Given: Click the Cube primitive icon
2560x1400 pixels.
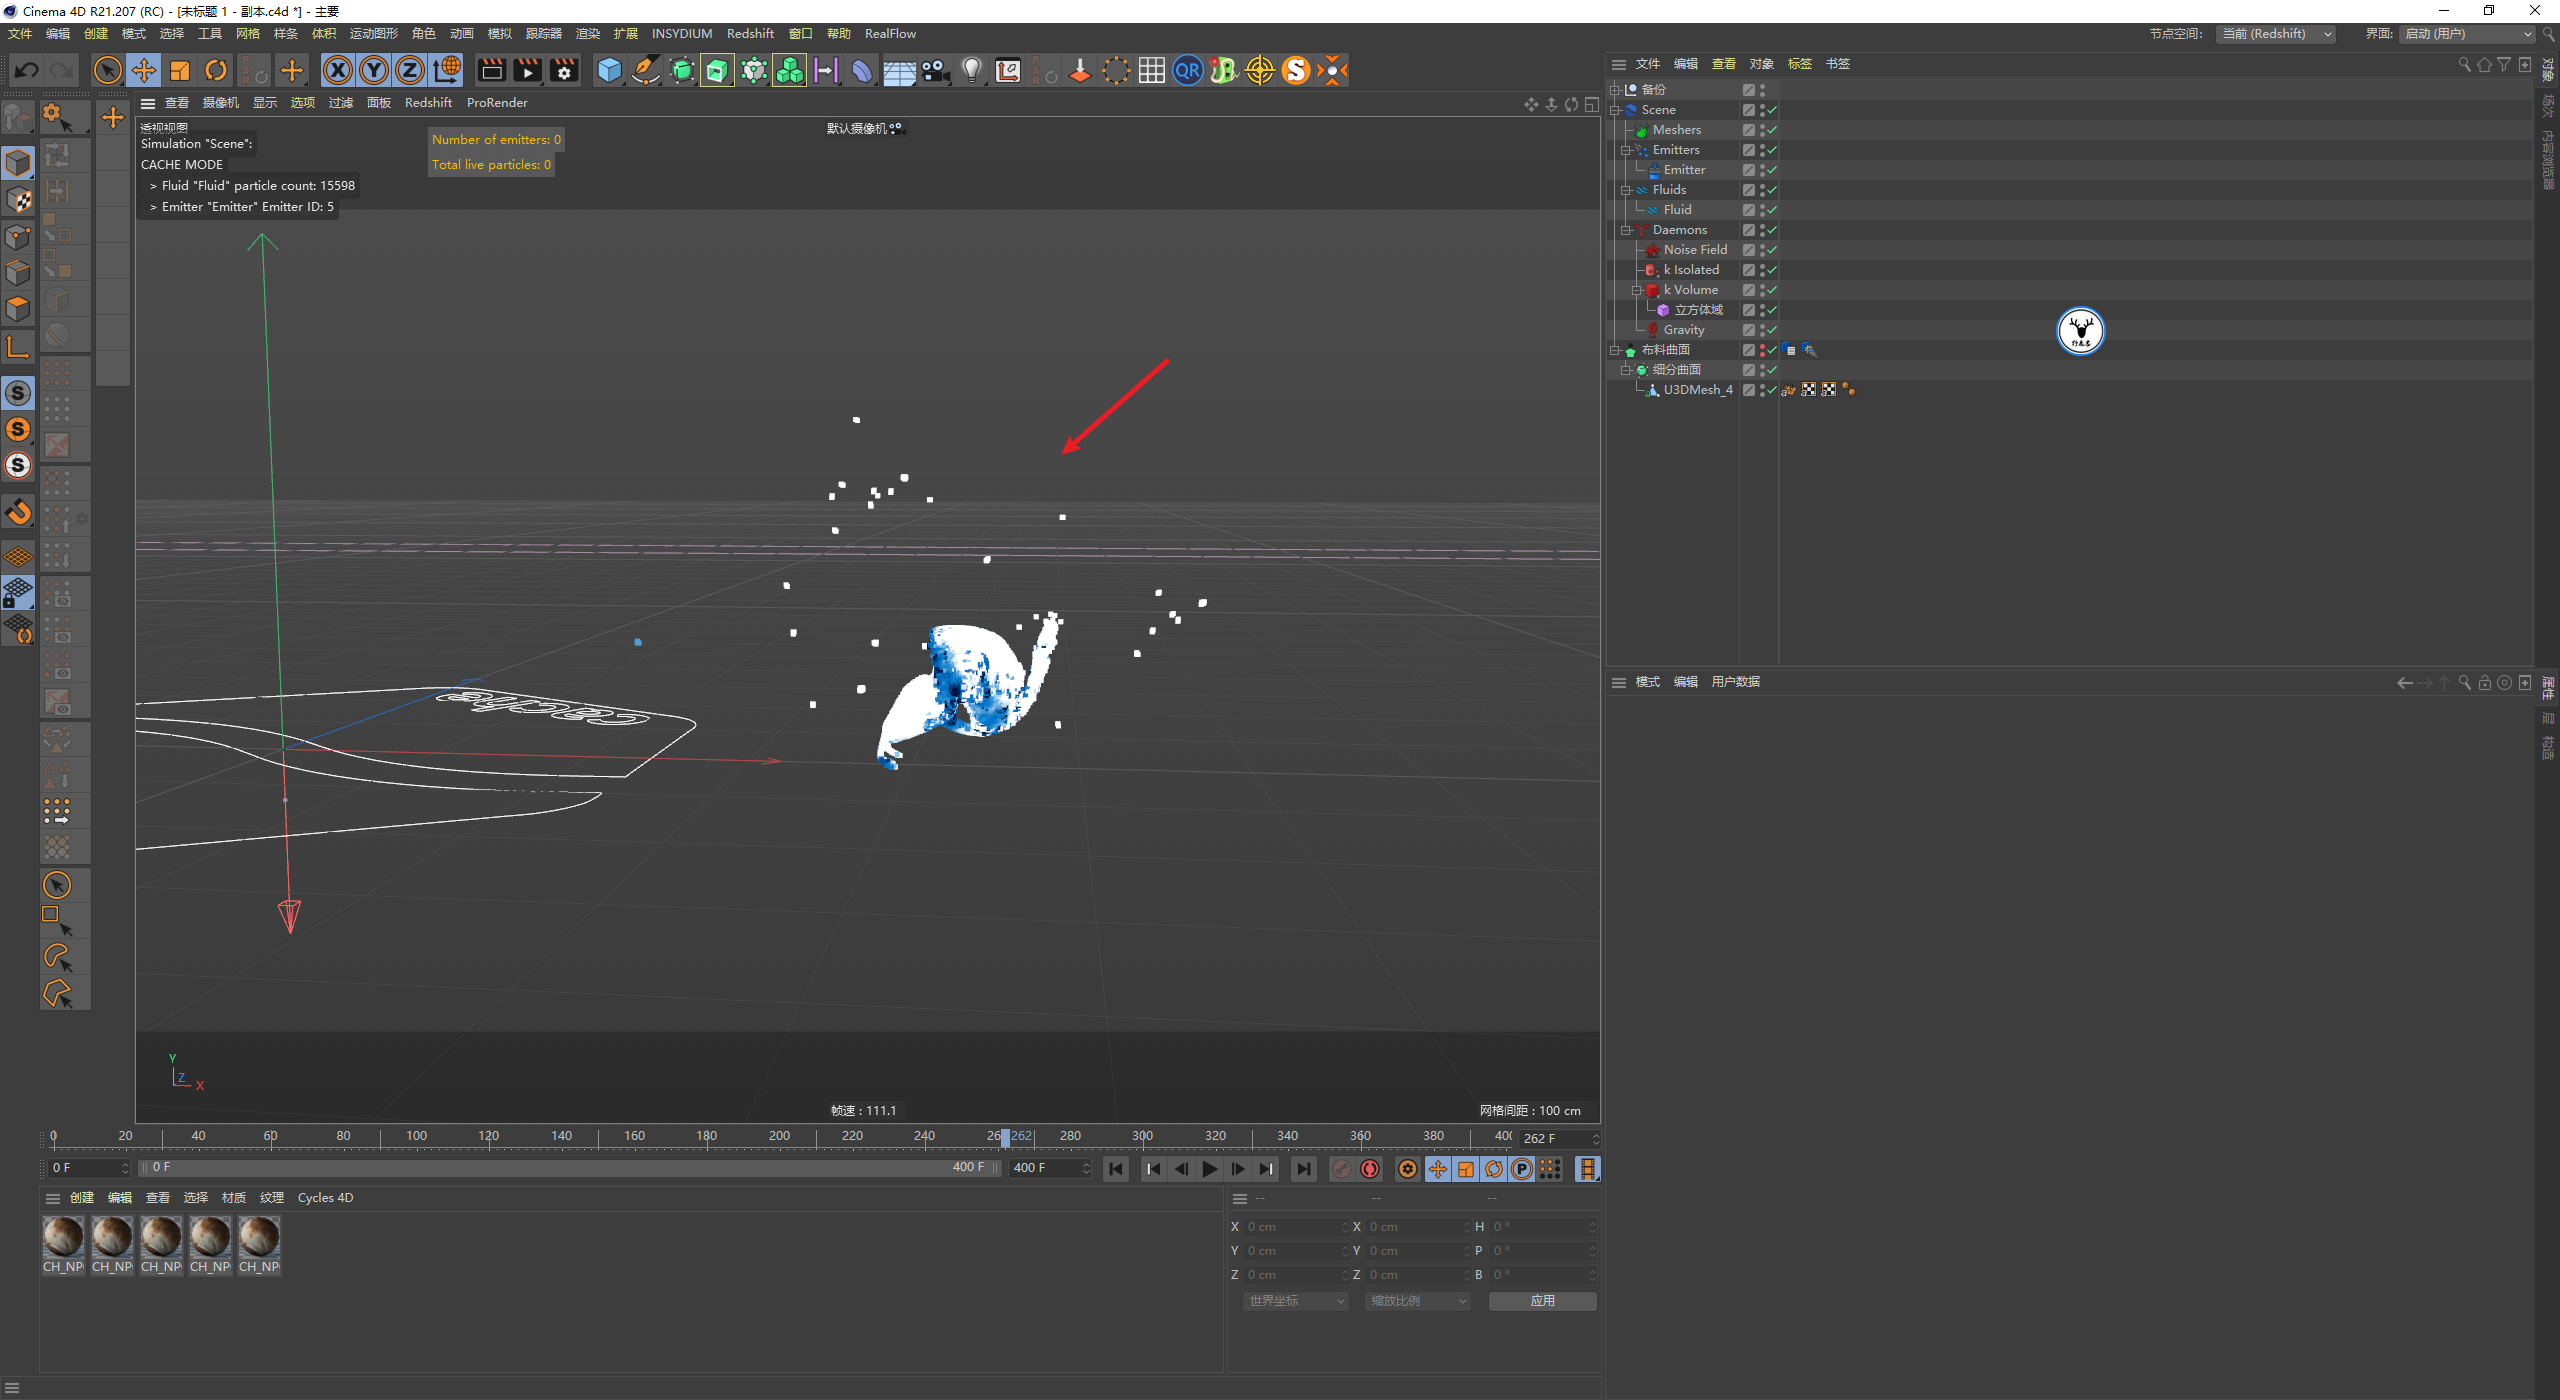Looking at the screenshot, I should (x=609, y=70).
